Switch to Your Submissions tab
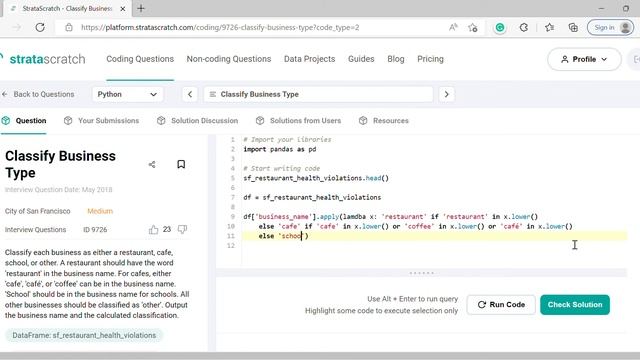Image resolution: width=640 pixels, height=360 pixels. [x=102, y=121]
